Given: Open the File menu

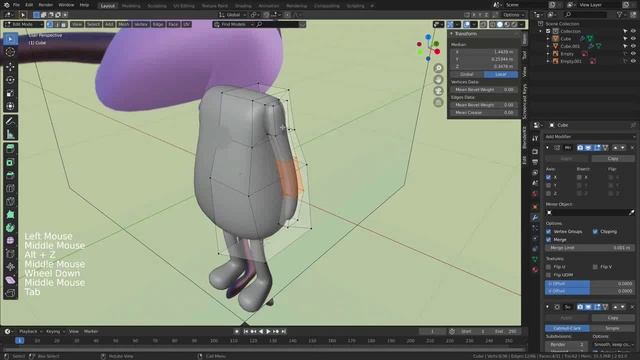Looking at the screenshot, I should pos(16,5).
